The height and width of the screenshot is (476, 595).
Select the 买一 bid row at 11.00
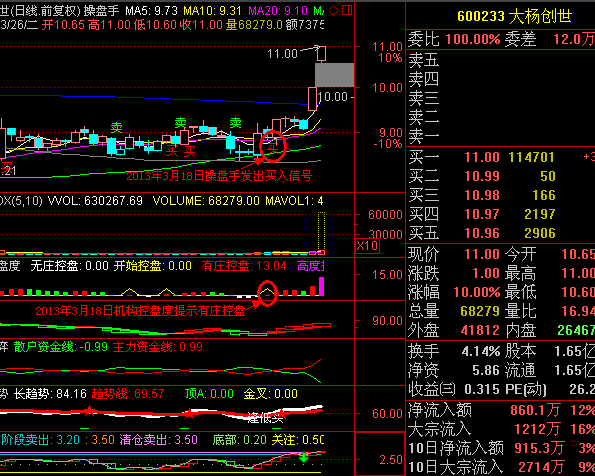tap(501, 157)
